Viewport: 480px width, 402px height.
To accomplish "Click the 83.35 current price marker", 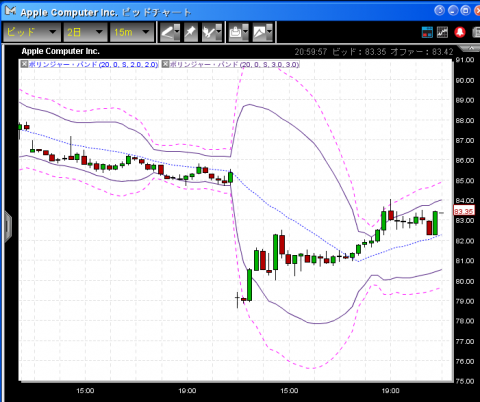I will pos(464,211).
